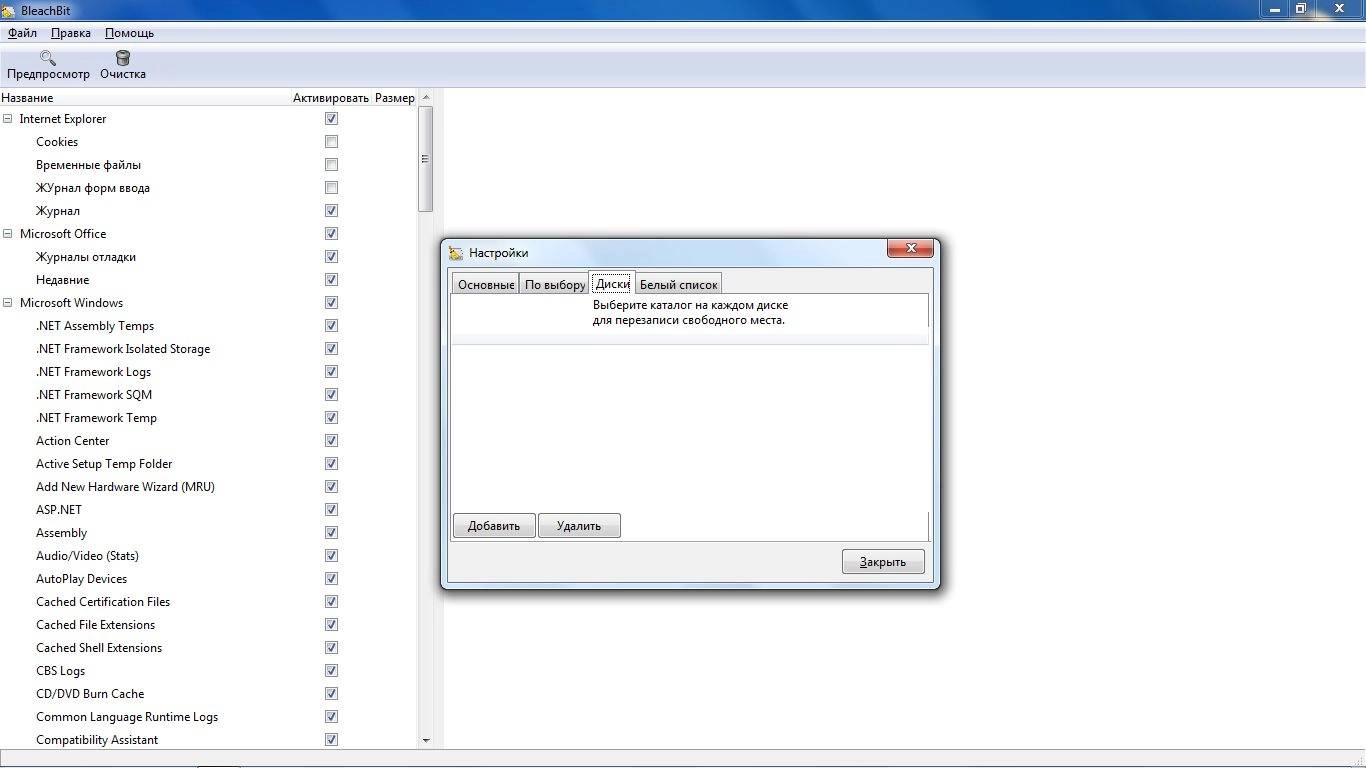Viewport: 1366px width, 768px height.
Task: Uncheck the Action Center checkbox
Action: 331,441
